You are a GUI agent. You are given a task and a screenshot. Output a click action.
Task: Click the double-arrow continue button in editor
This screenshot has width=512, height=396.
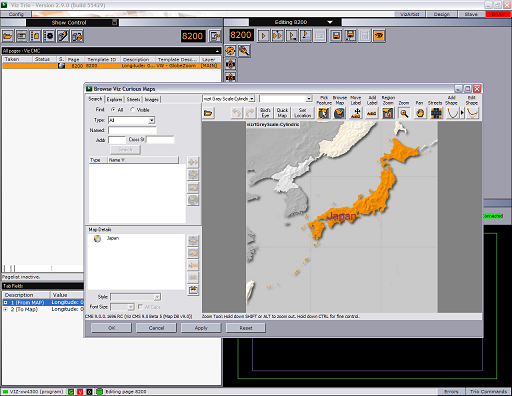[277, 35]
